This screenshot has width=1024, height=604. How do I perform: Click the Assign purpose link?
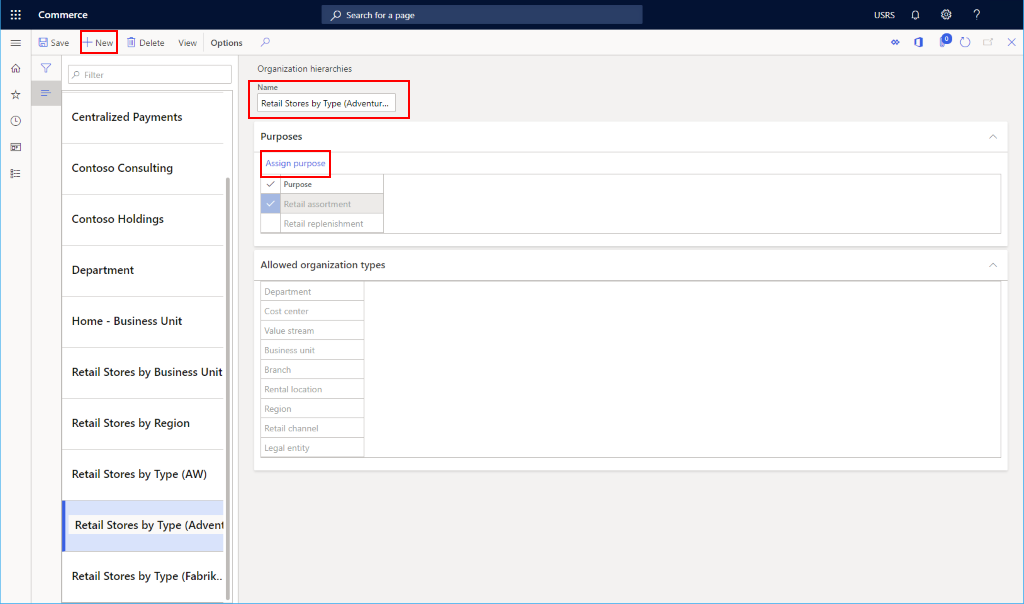point(295,163)
